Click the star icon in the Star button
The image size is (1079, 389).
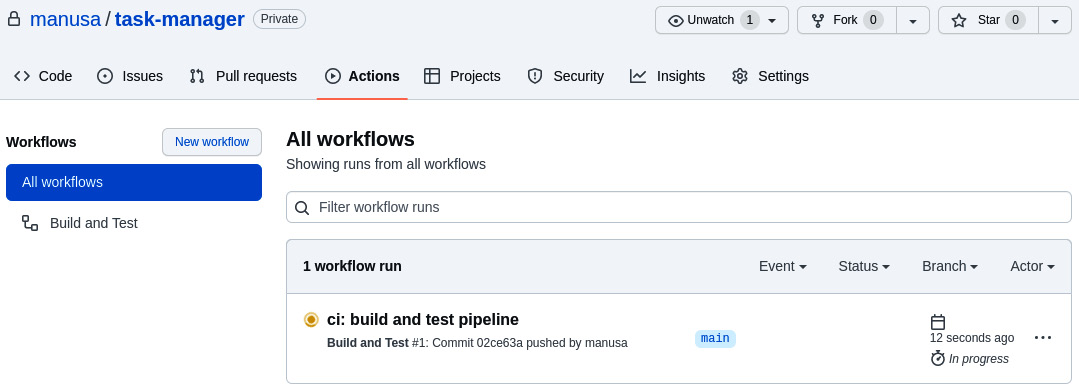pos(959,21)
